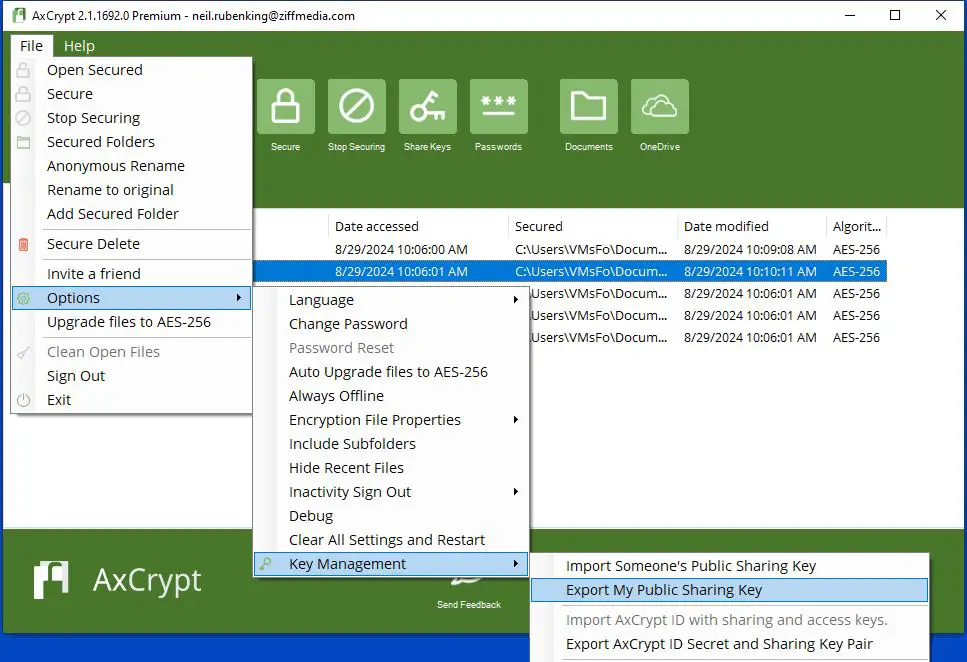This screenshot has height=662, width=967.
Task: Open the File menu
Action: pos(31,46)
